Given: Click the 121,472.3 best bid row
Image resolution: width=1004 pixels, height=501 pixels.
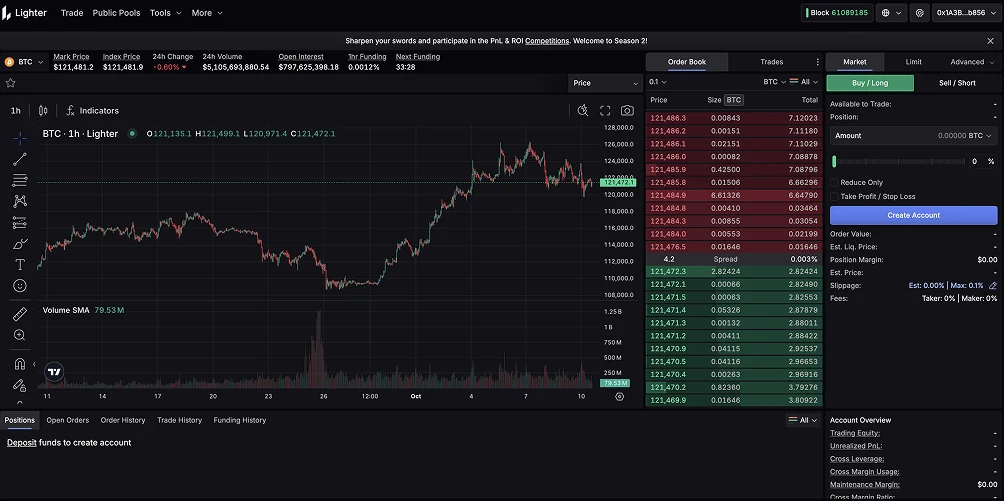Looking at the screenshot, I should click(x=734, y=272).
